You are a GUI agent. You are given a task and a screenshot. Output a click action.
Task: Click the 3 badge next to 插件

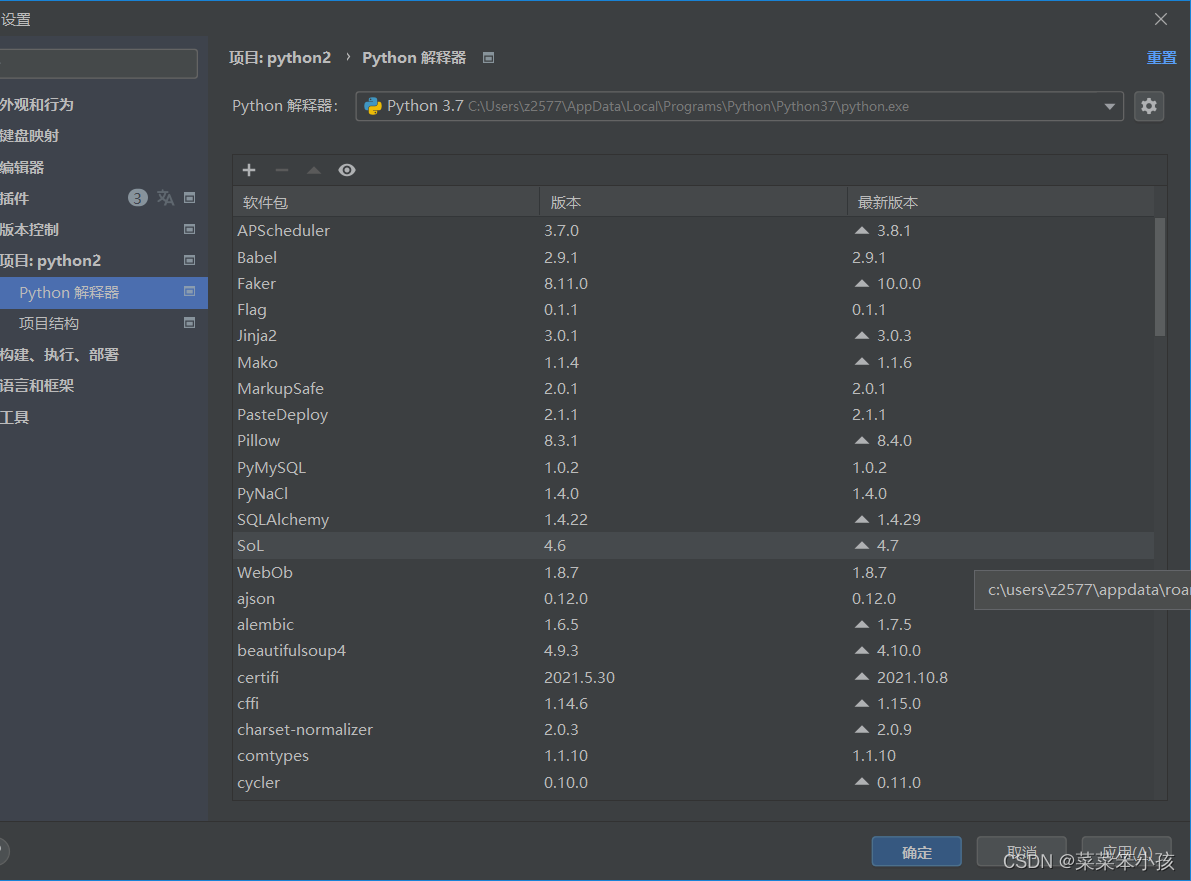[x=137, y=198]
